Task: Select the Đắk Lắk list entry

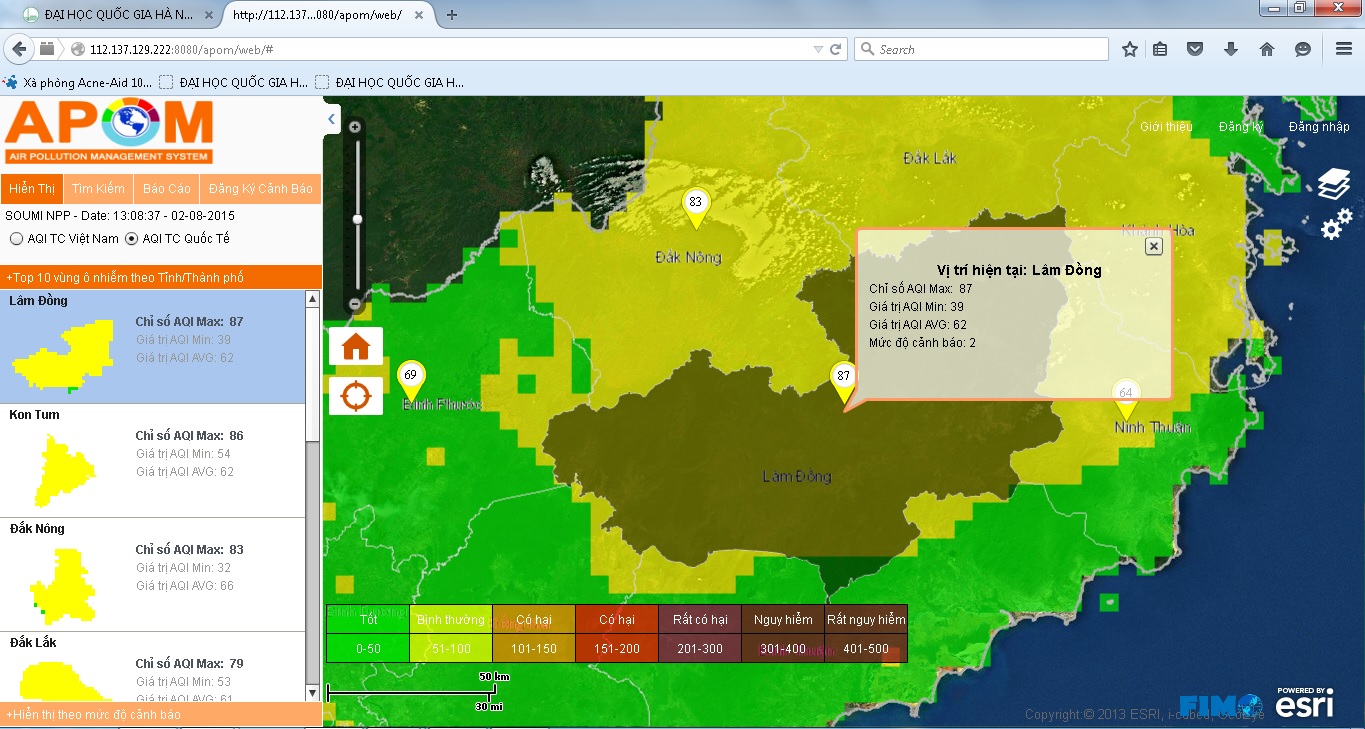Action: pos(152,666)
